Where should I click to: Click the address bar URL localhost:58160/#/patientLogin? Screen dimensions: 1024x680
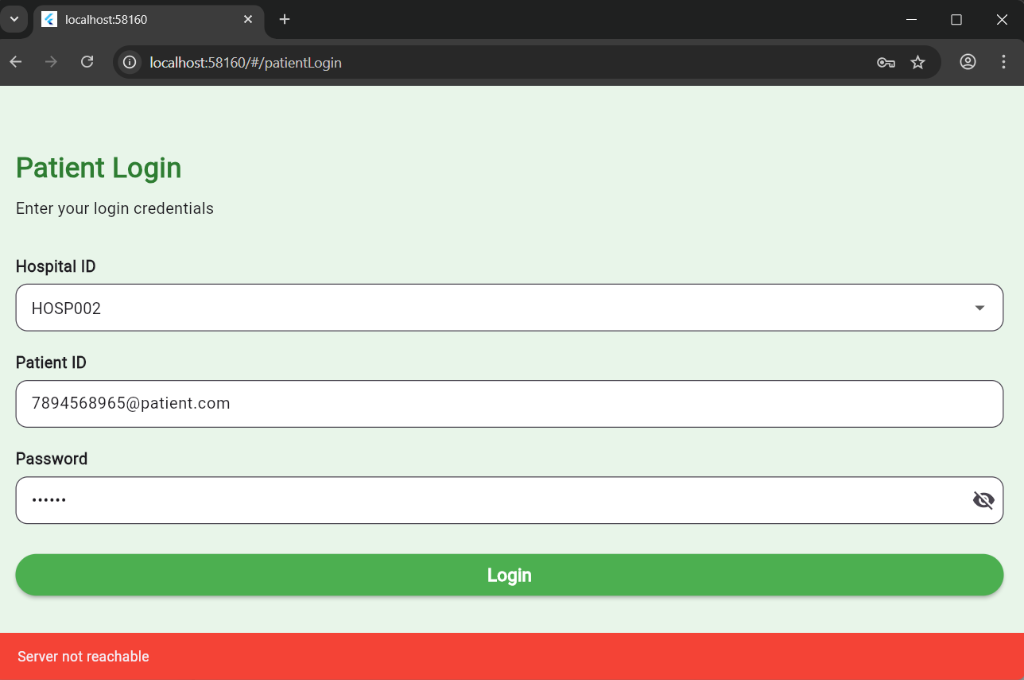246,63
